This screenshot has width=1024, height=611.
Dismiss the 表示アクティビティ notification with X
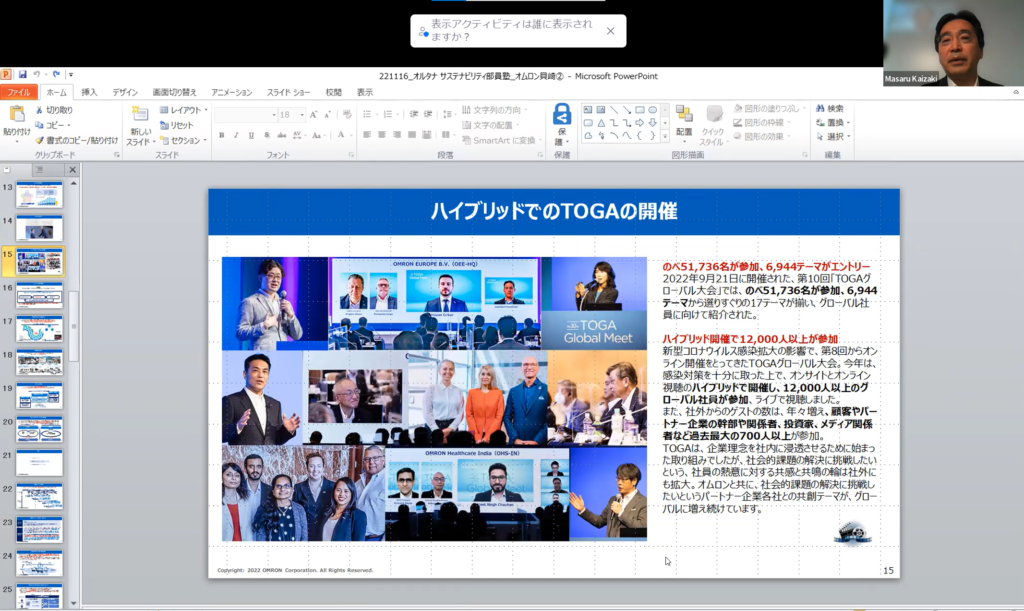click(x=610, y=31)
